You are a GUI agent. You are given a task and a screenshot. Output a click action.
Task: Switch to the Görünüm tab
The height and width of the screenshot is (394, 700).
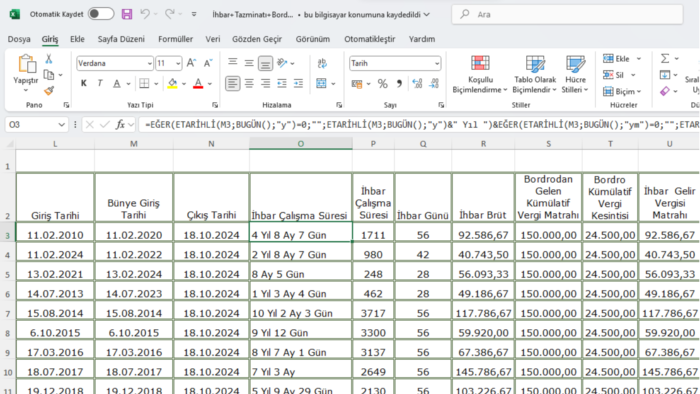click(x=312, y=39)
